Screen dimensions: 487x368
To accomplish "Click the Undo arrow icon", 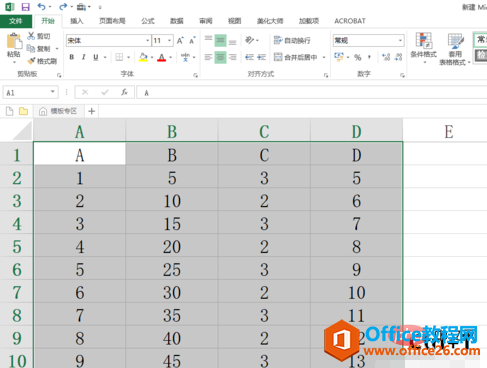I will point(41,7).
